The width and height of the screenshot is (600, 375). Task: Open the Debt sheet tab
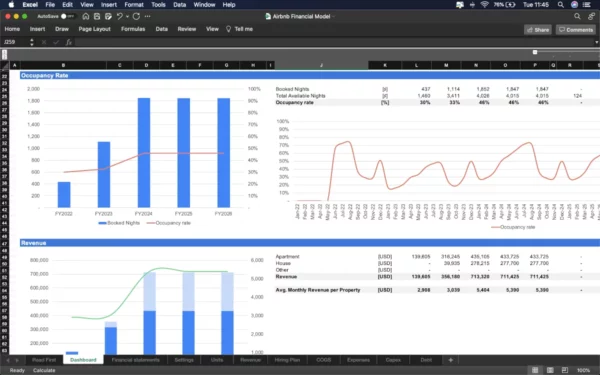(426, 360)
